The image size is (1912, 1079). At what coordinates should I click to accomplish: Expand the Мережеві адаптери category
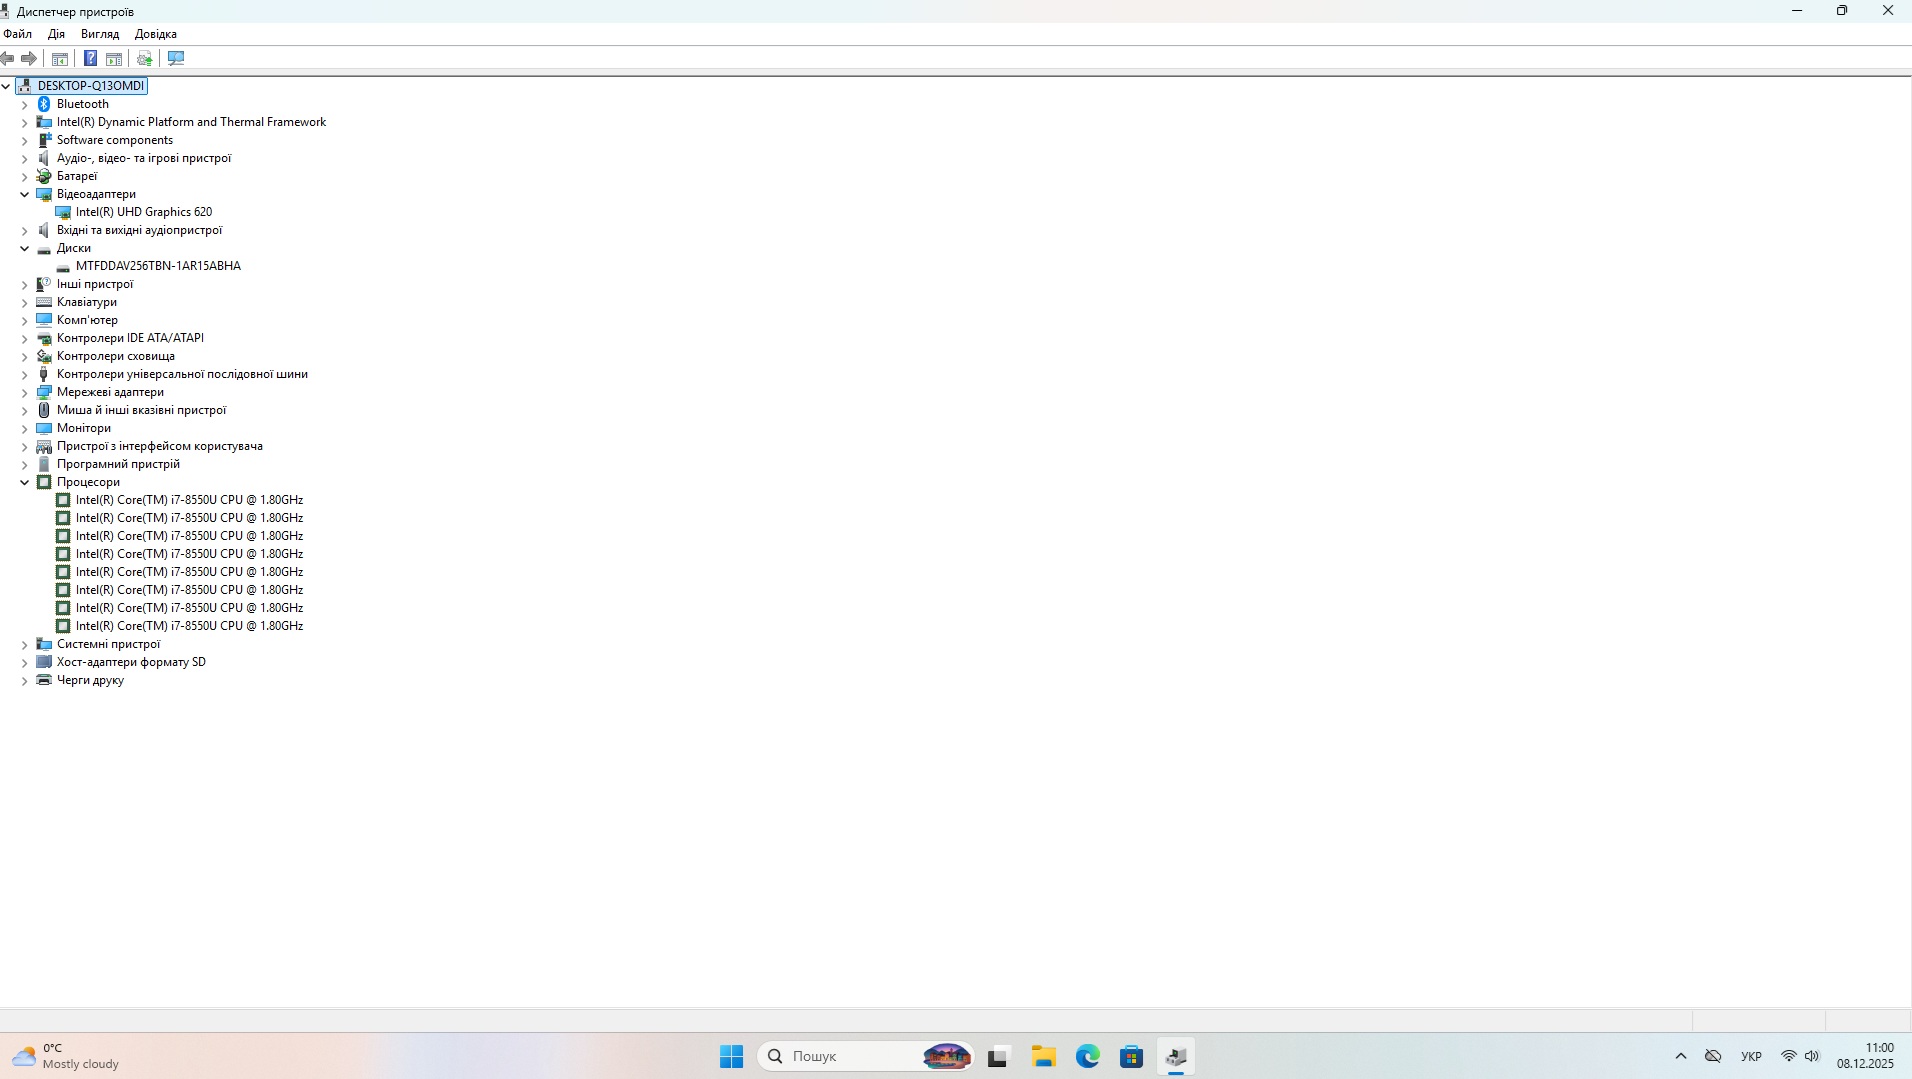coord(25,392)
